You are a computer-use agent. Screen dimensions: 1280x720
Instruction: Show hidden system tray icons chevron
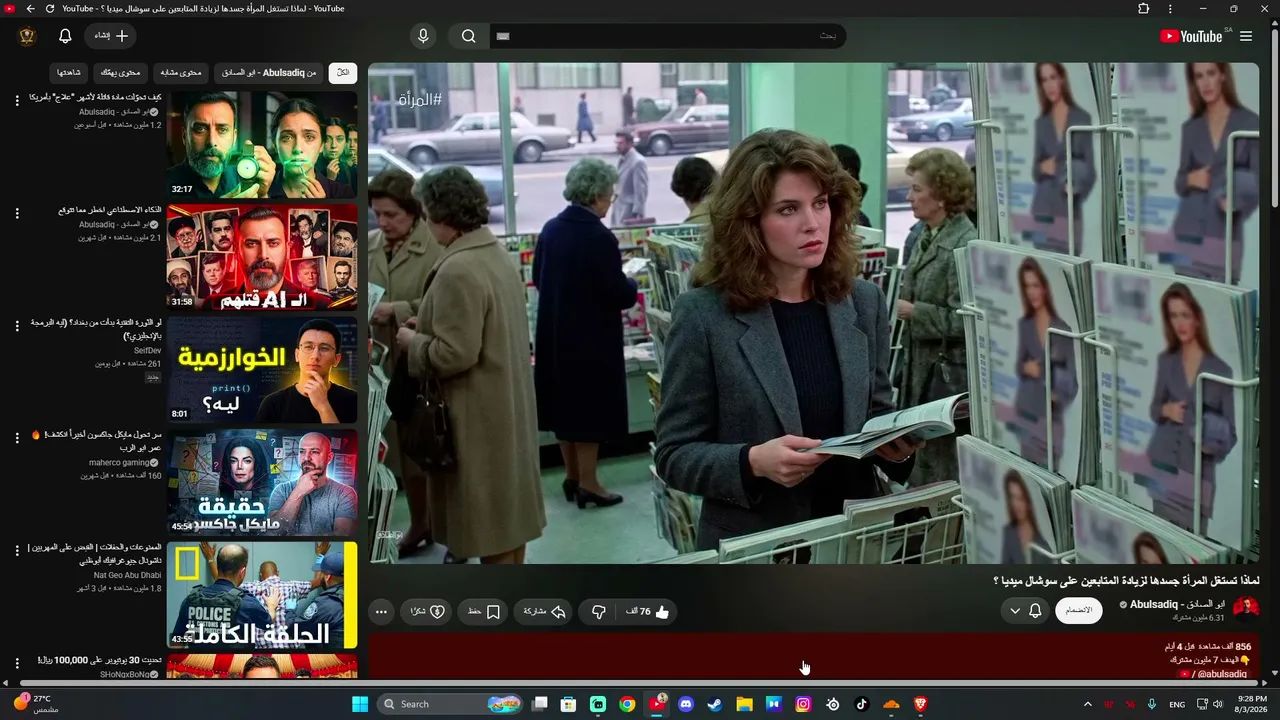click(x=1088, y=704)
